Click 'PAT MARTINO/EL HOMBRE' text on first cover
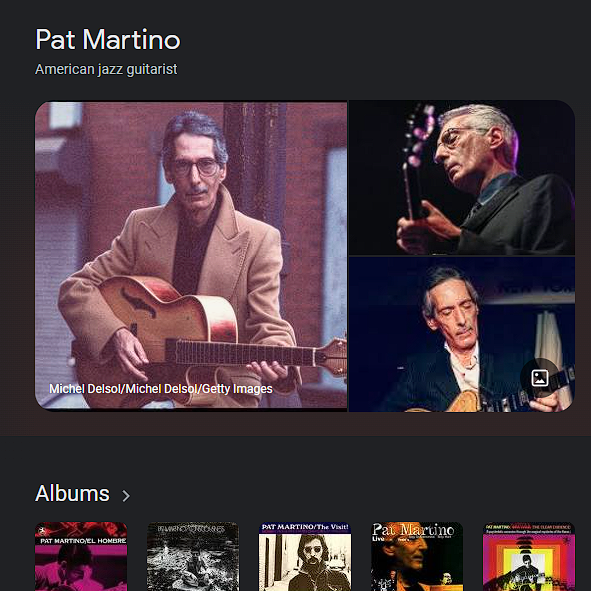Viewport: 591px width, 591px height. point(83,540)
